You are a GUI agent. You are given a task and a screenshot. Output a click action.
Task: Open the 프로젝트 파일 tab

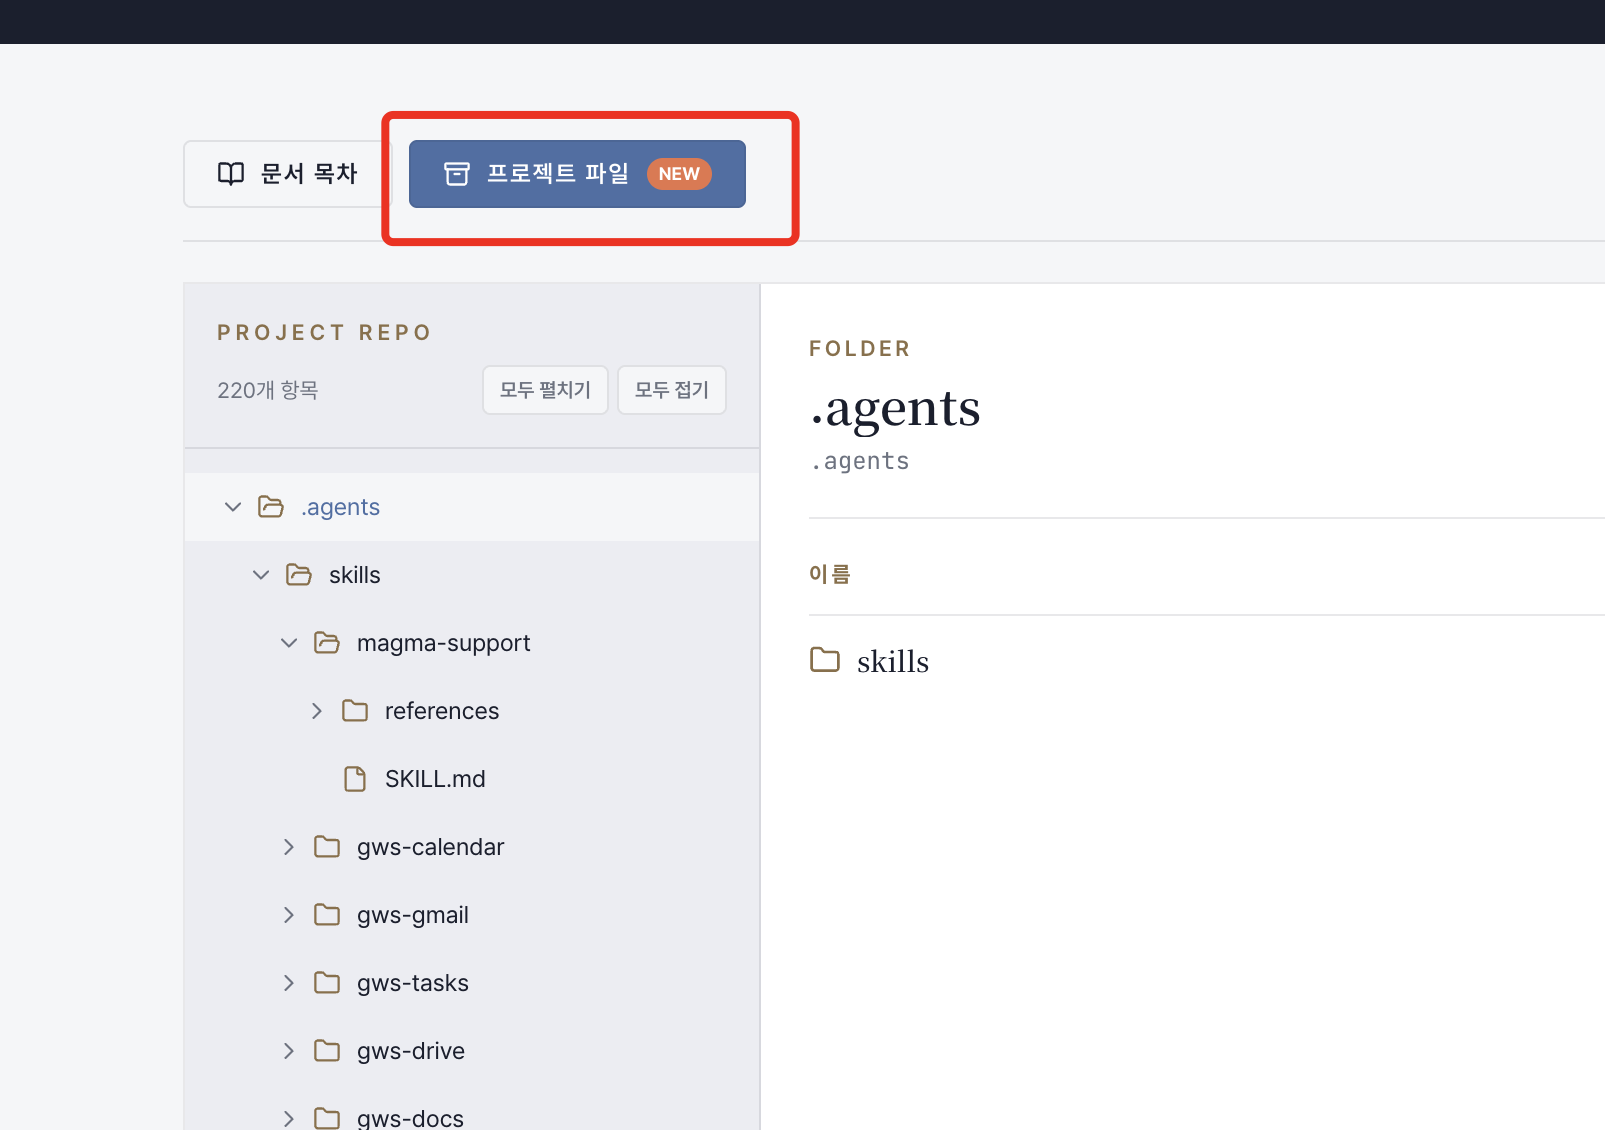(577, 174)
